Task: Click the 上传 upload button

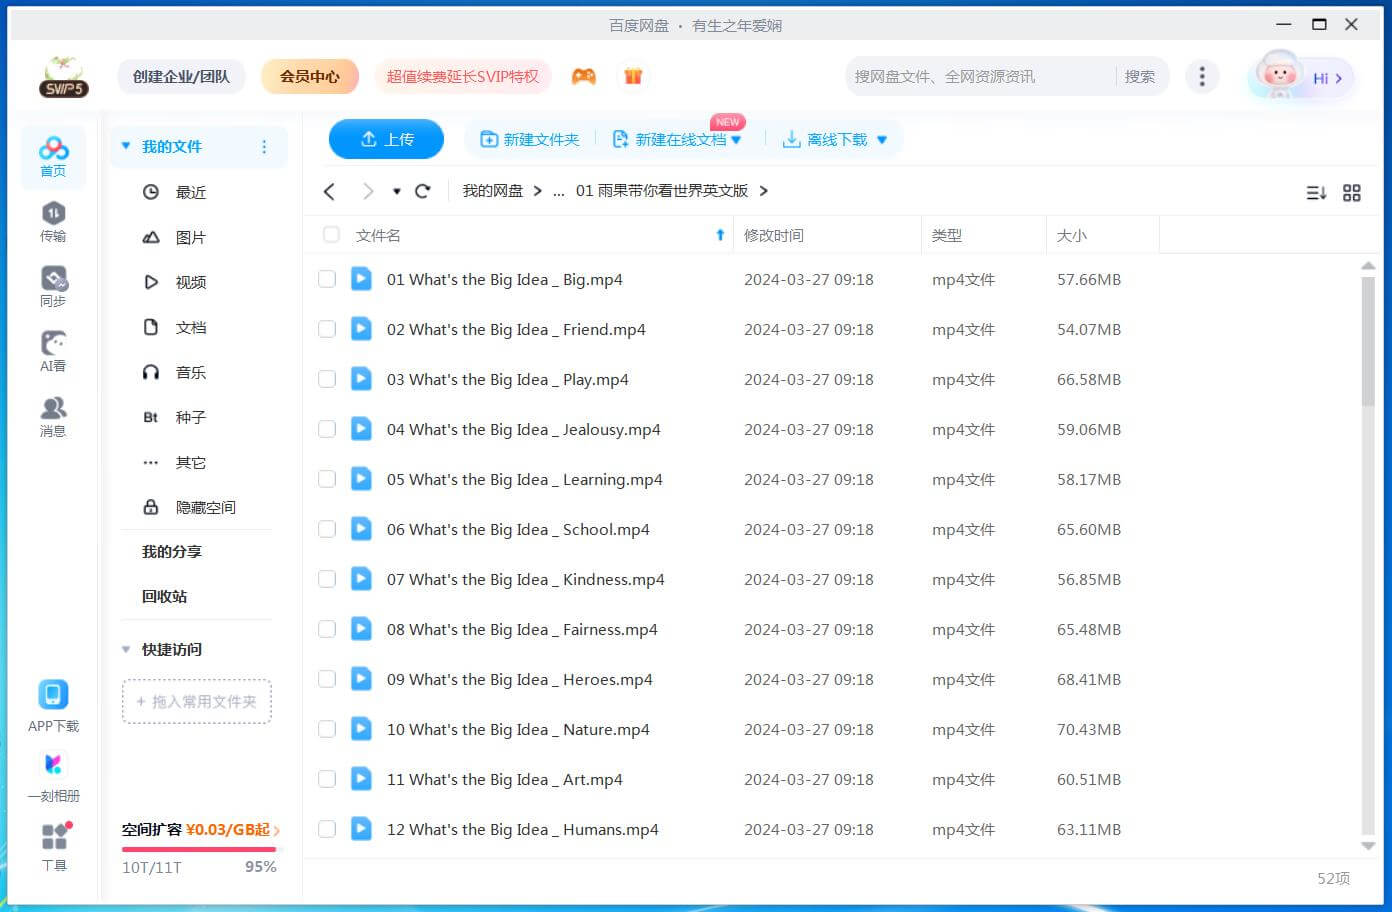Action: click(x=386, y=139)
